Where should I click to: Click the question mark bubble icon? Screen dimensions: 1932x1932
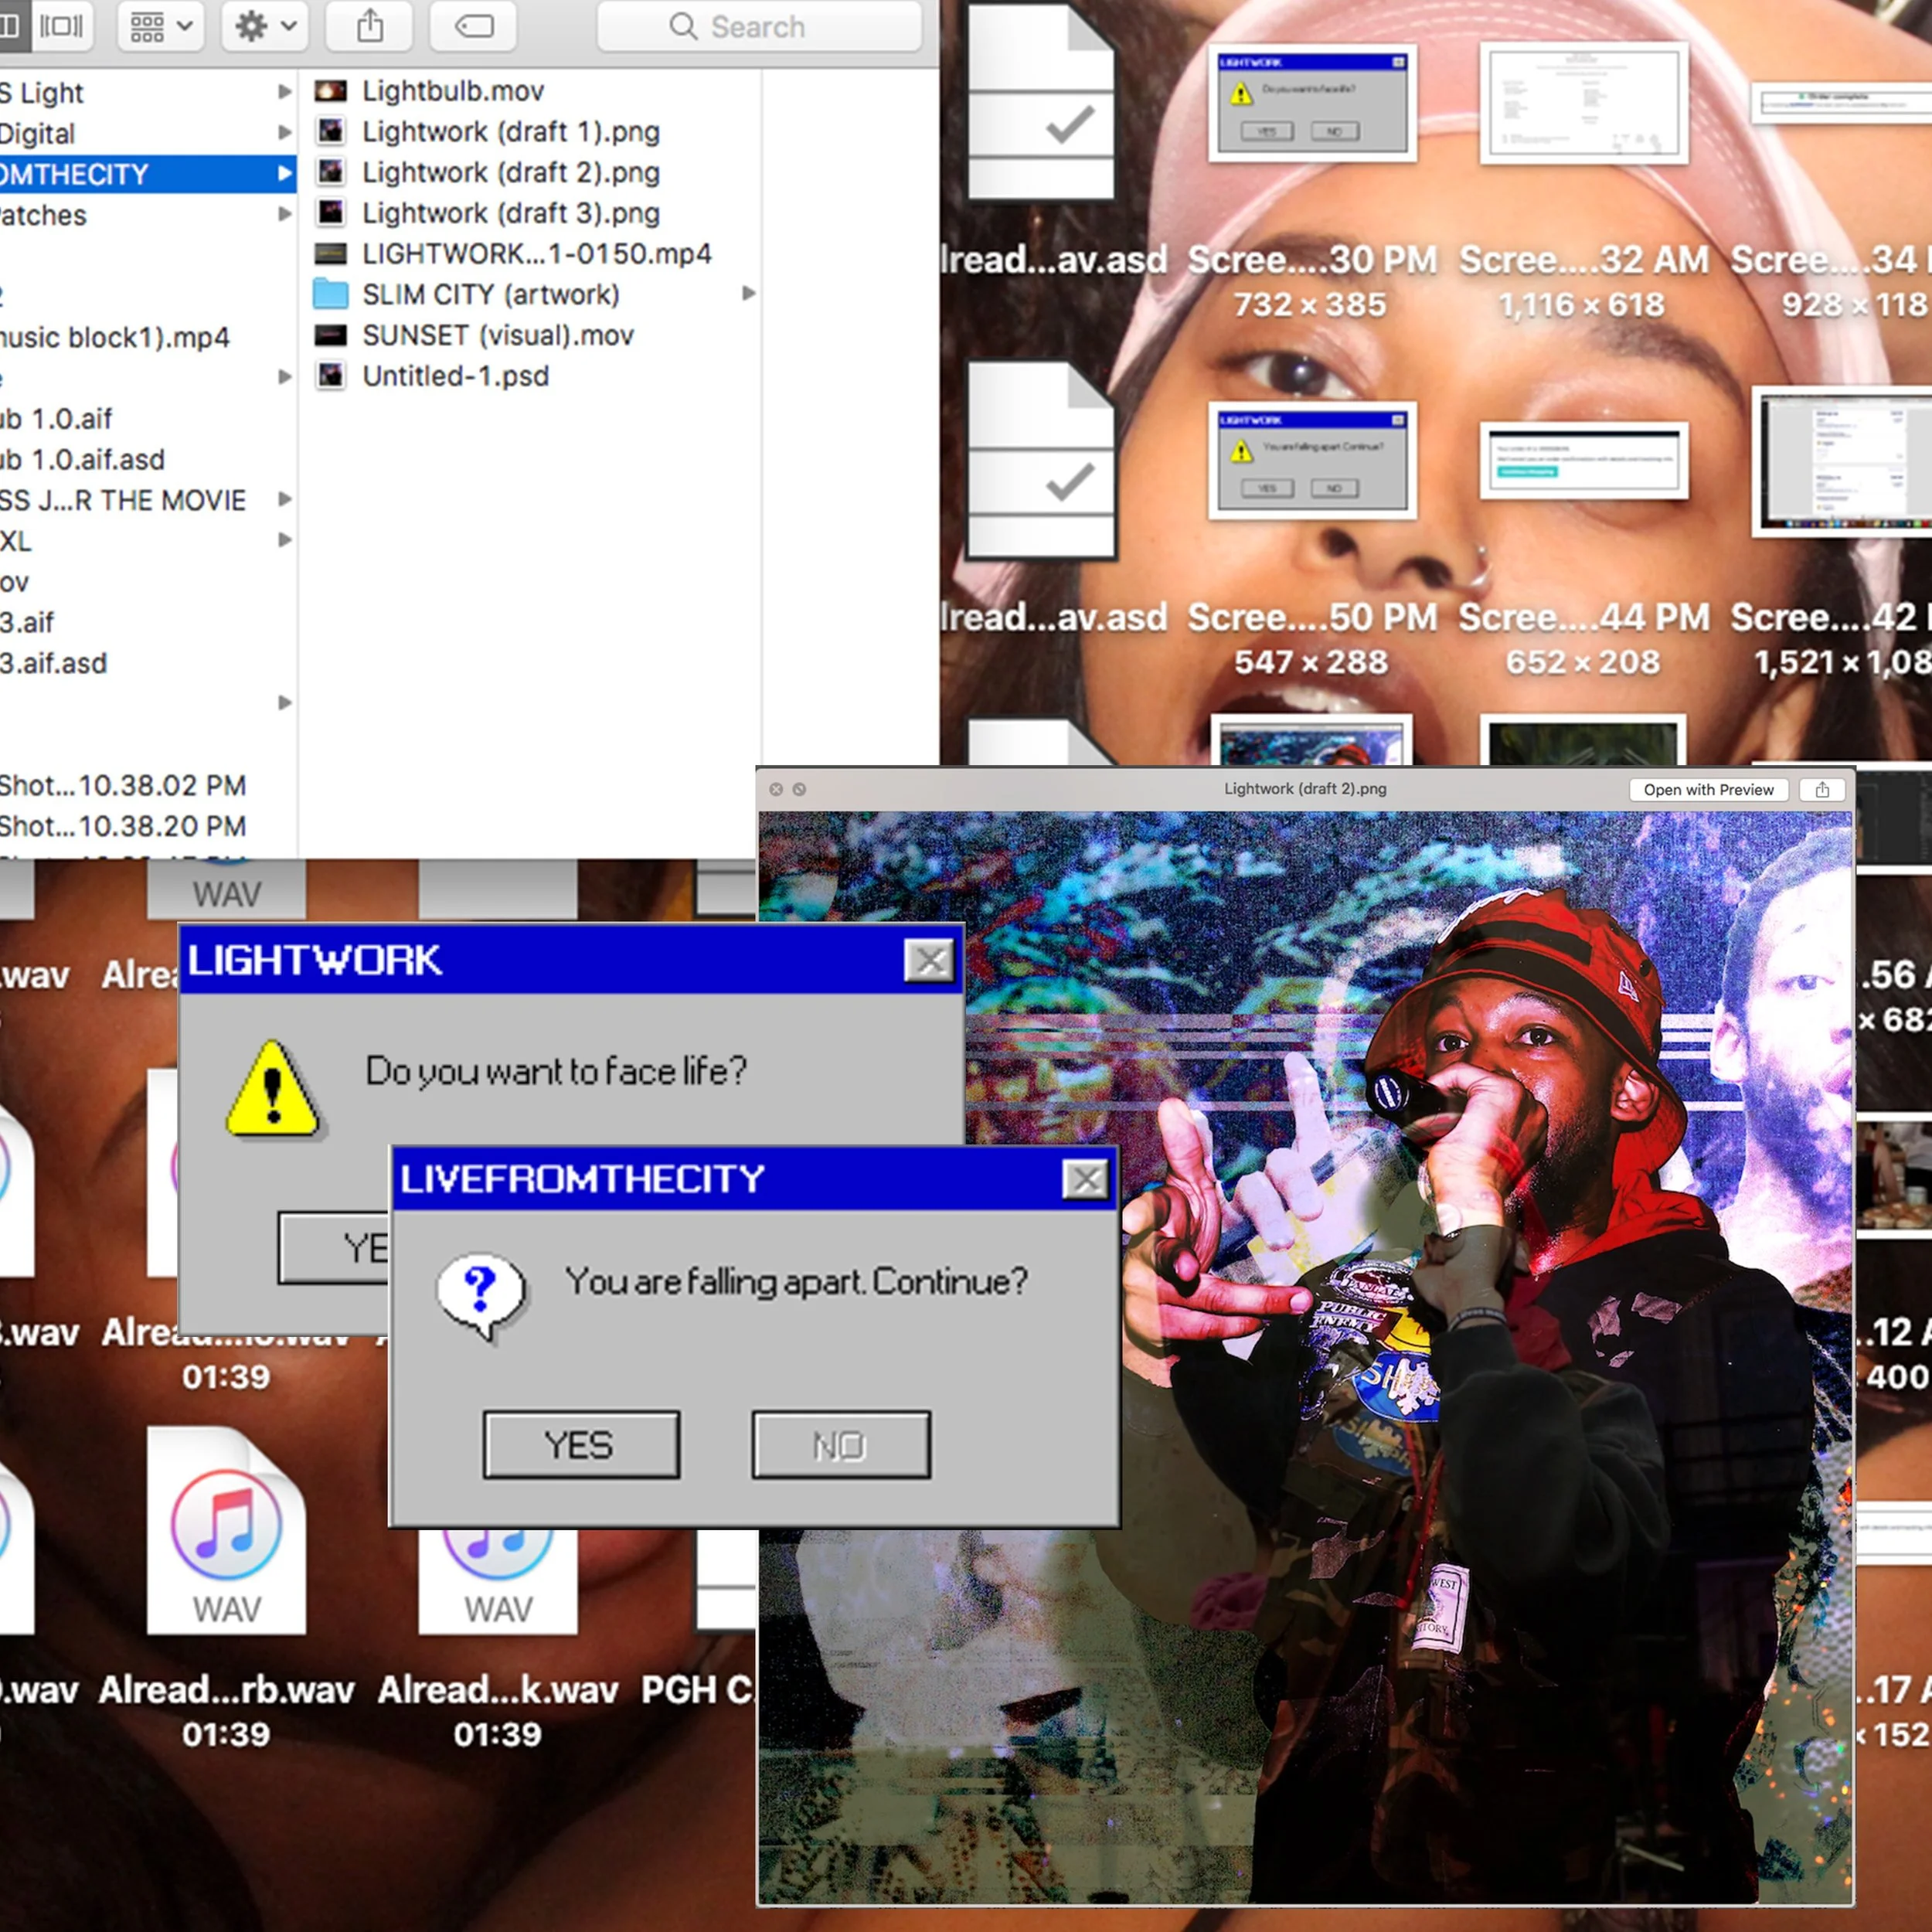(x=481, y=1294)
